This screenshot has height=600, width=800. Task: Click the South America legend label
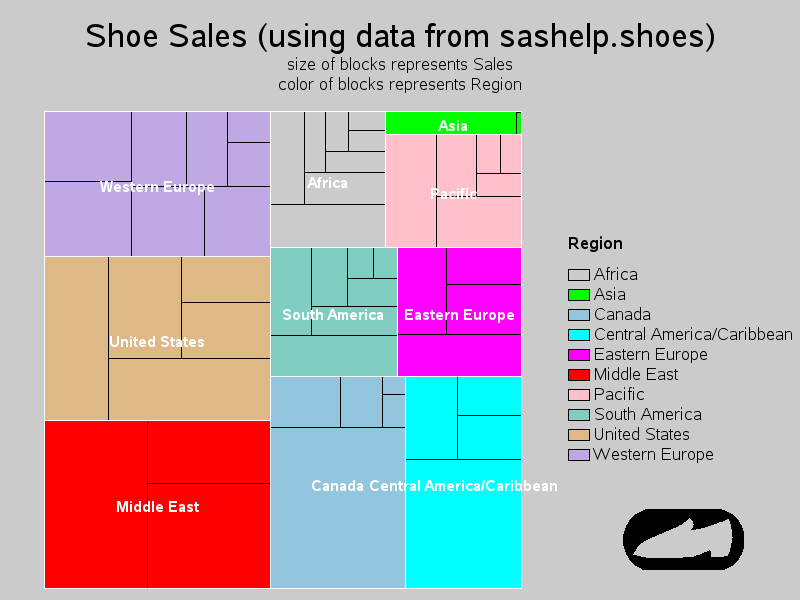pos(648,414)
